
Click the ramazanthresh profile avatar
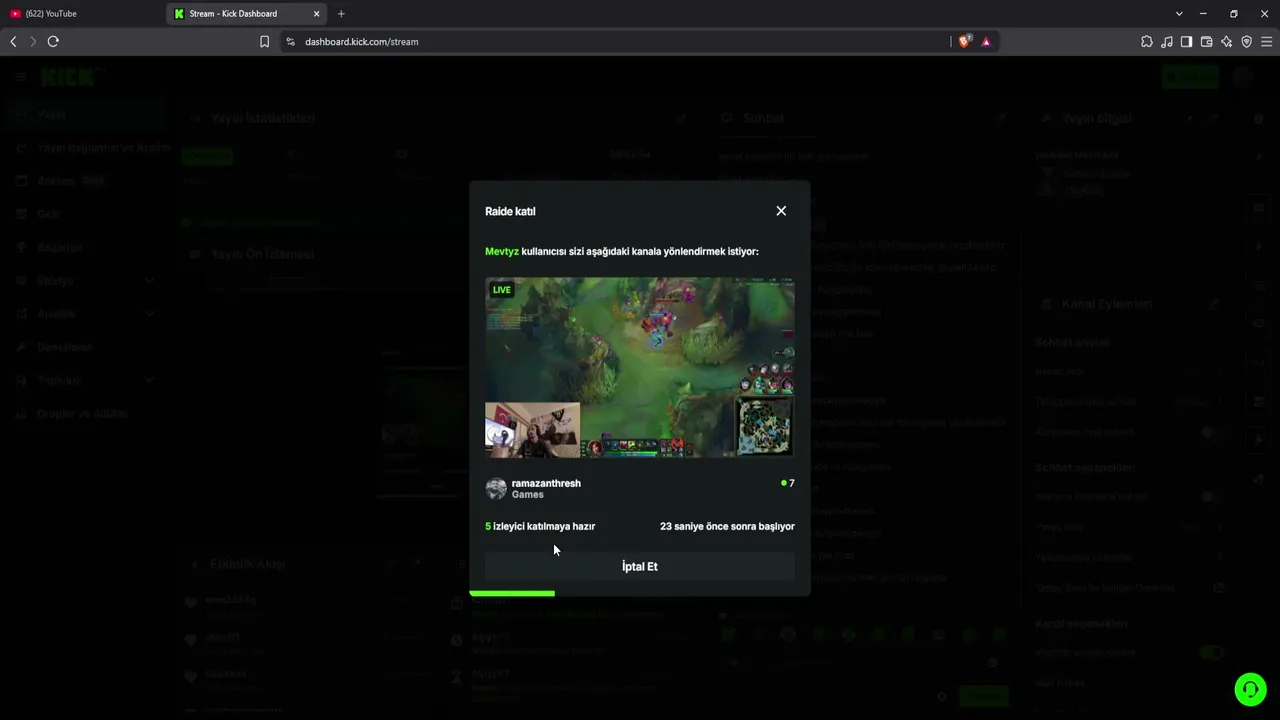pos(496,488)
